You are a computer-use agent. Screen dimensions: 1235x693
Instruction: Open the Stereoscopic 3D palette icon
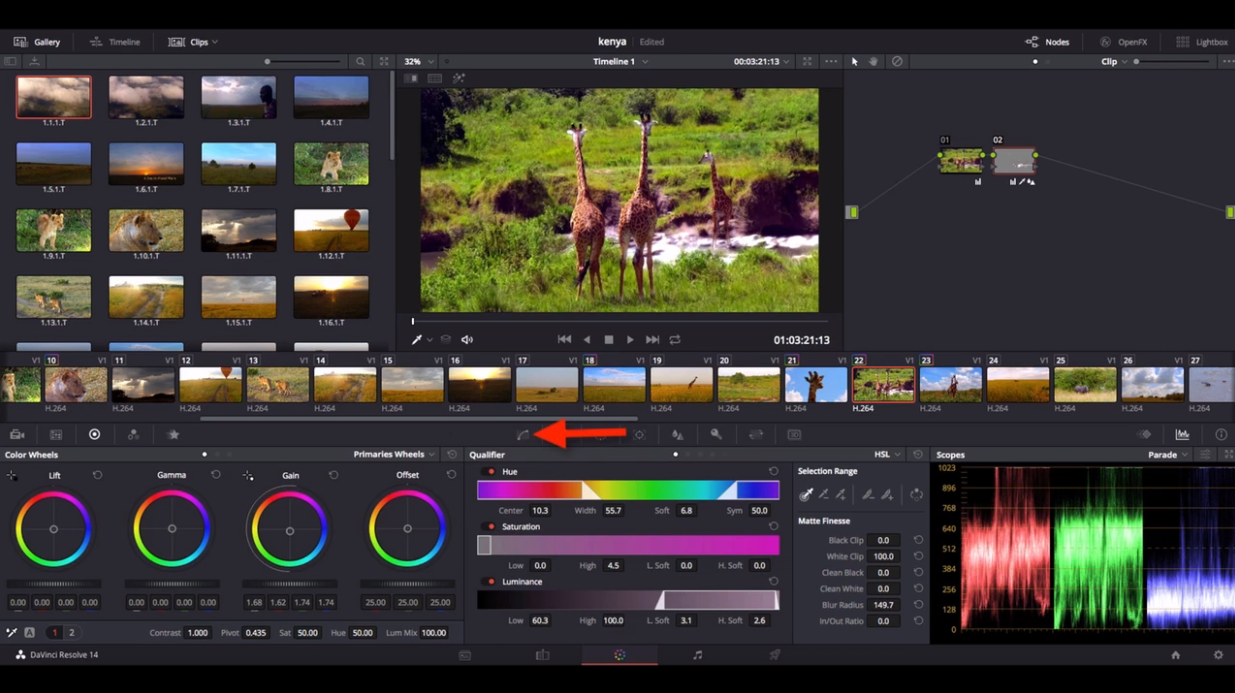(x=794, y=435)
